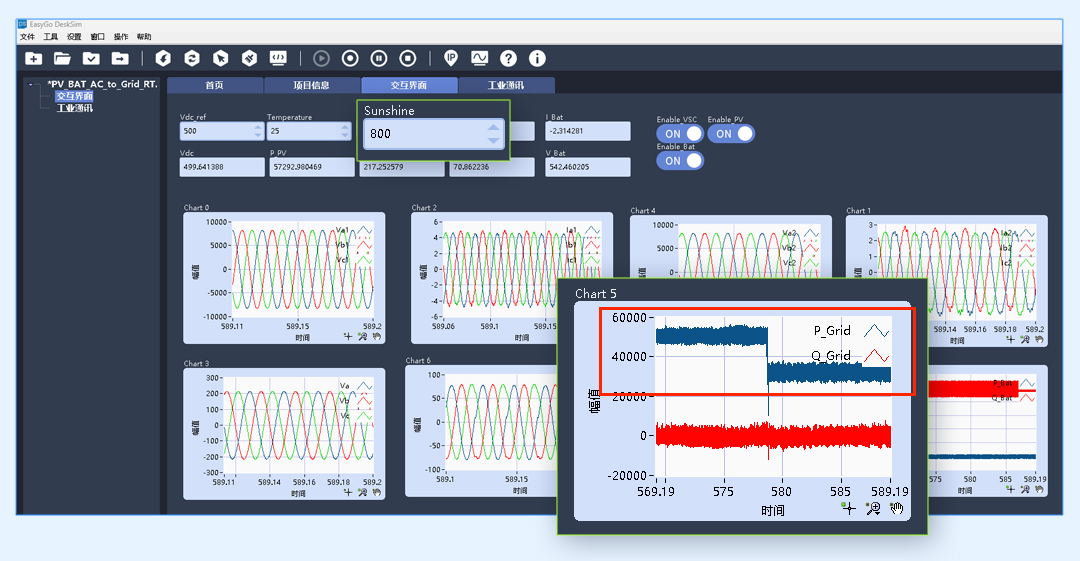
Task: Pause the running simulation
Action: tap(379, 59)
